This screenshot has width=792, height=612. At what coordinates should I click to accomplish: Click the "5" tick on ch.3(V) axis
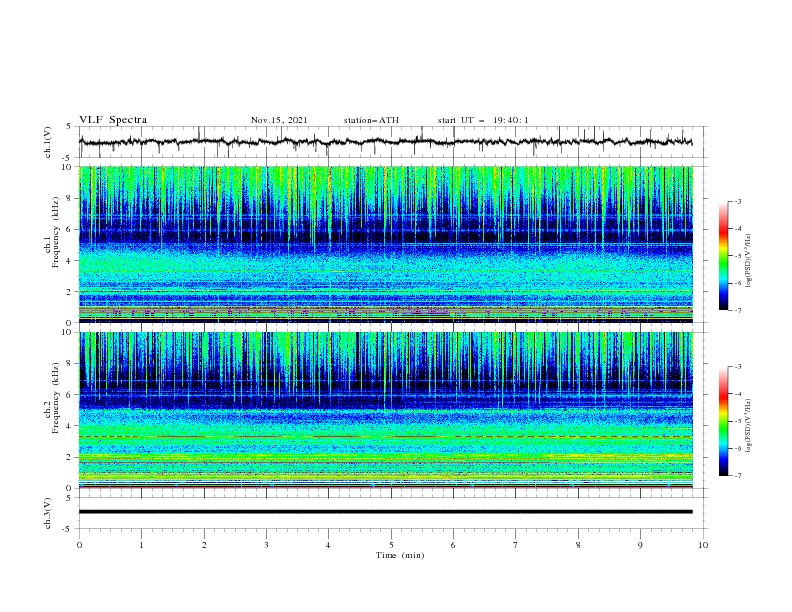(x=70, y=497)
